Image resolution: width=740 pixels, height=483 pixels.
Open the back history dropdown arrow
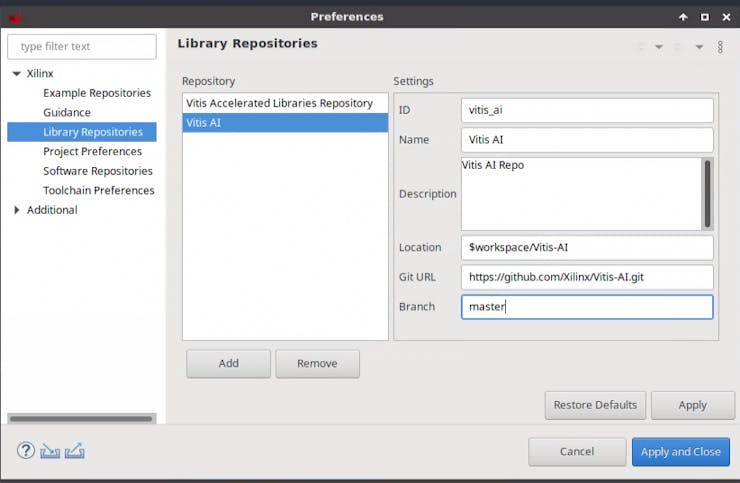pyautogui.click(x=659, y=47)
